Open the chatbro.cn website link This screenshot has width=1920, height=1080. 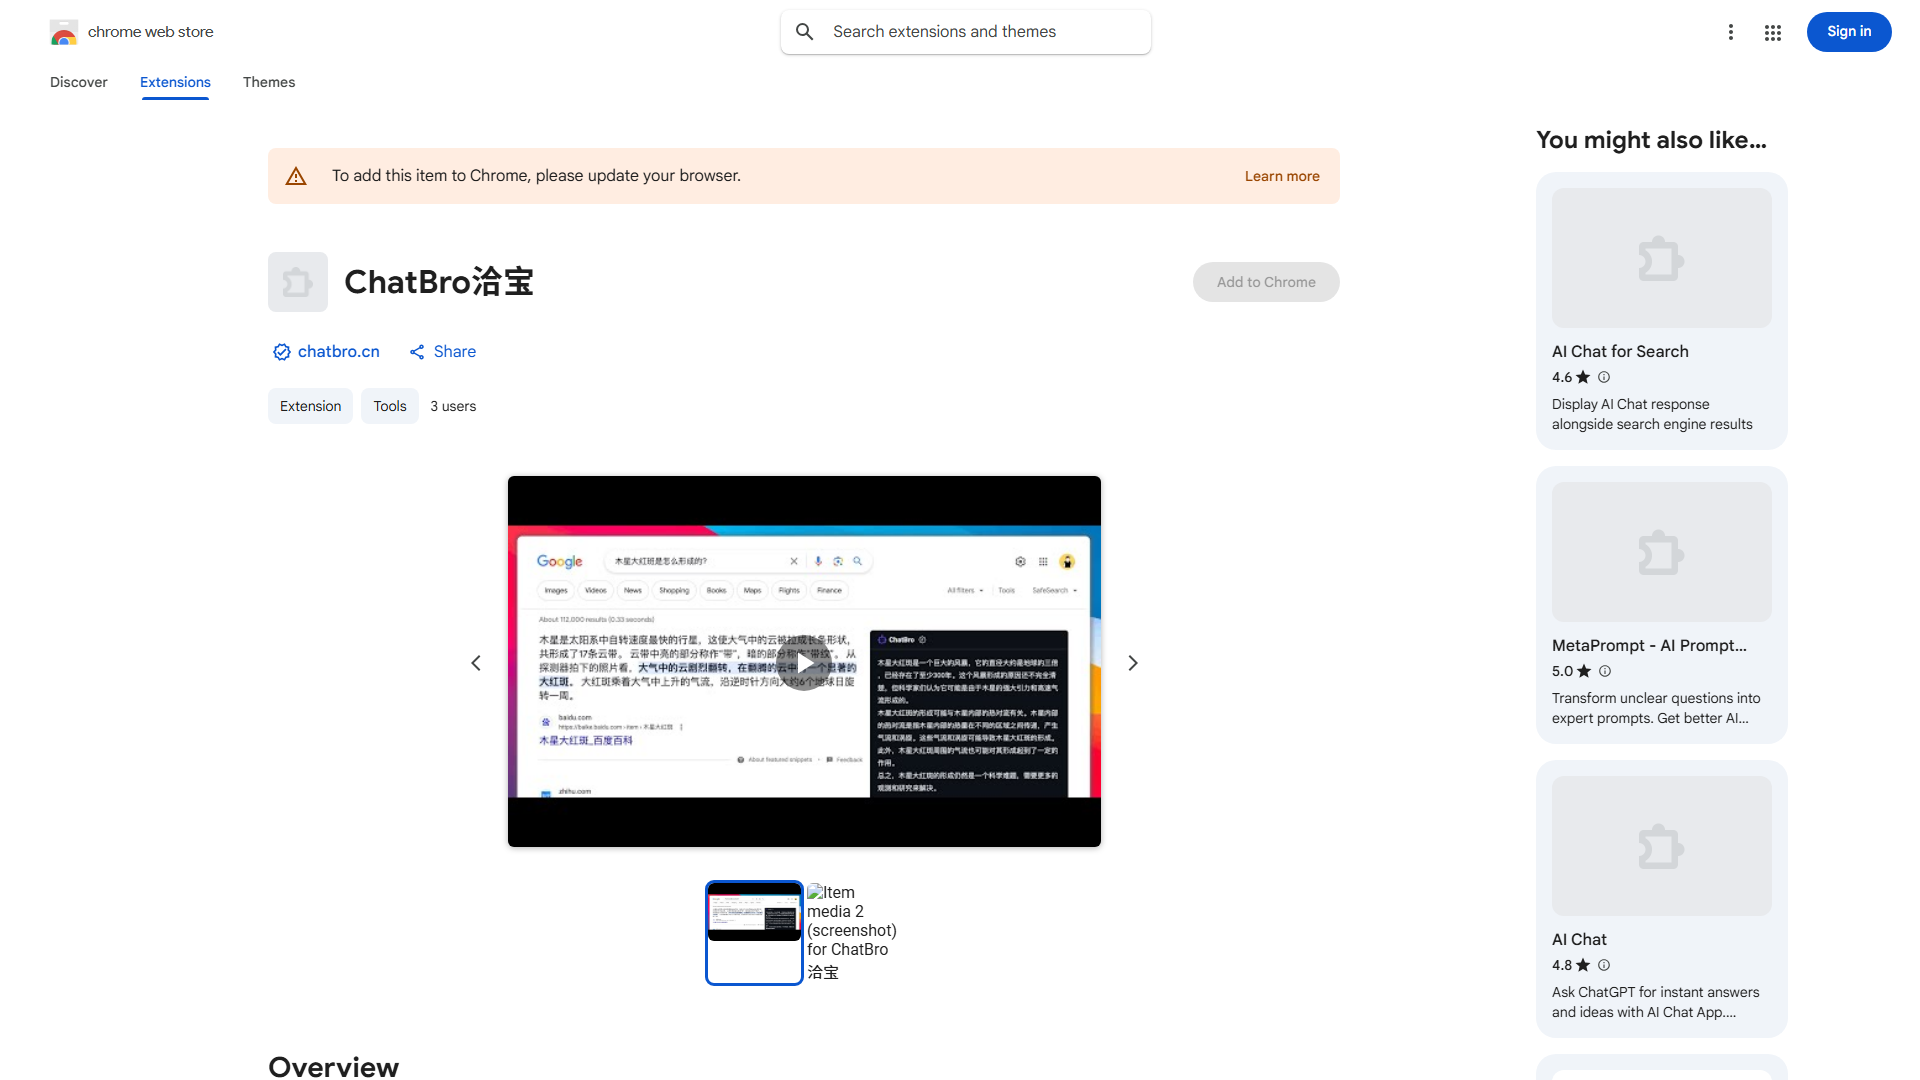pos(338,351)
